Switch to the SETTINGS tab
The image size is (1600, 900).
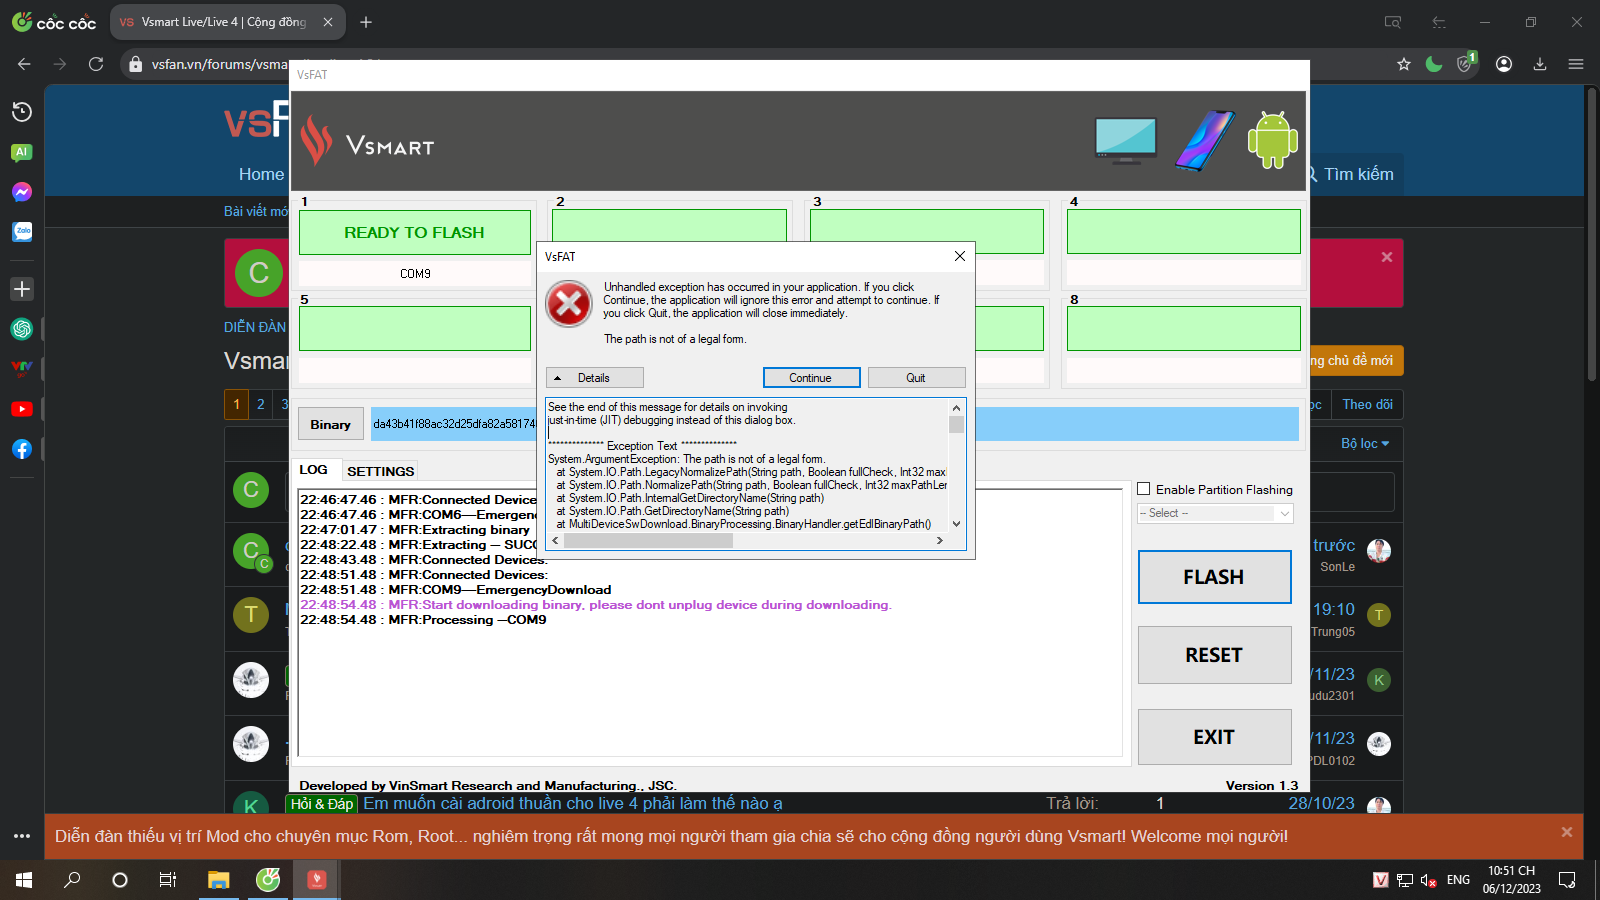380,471
